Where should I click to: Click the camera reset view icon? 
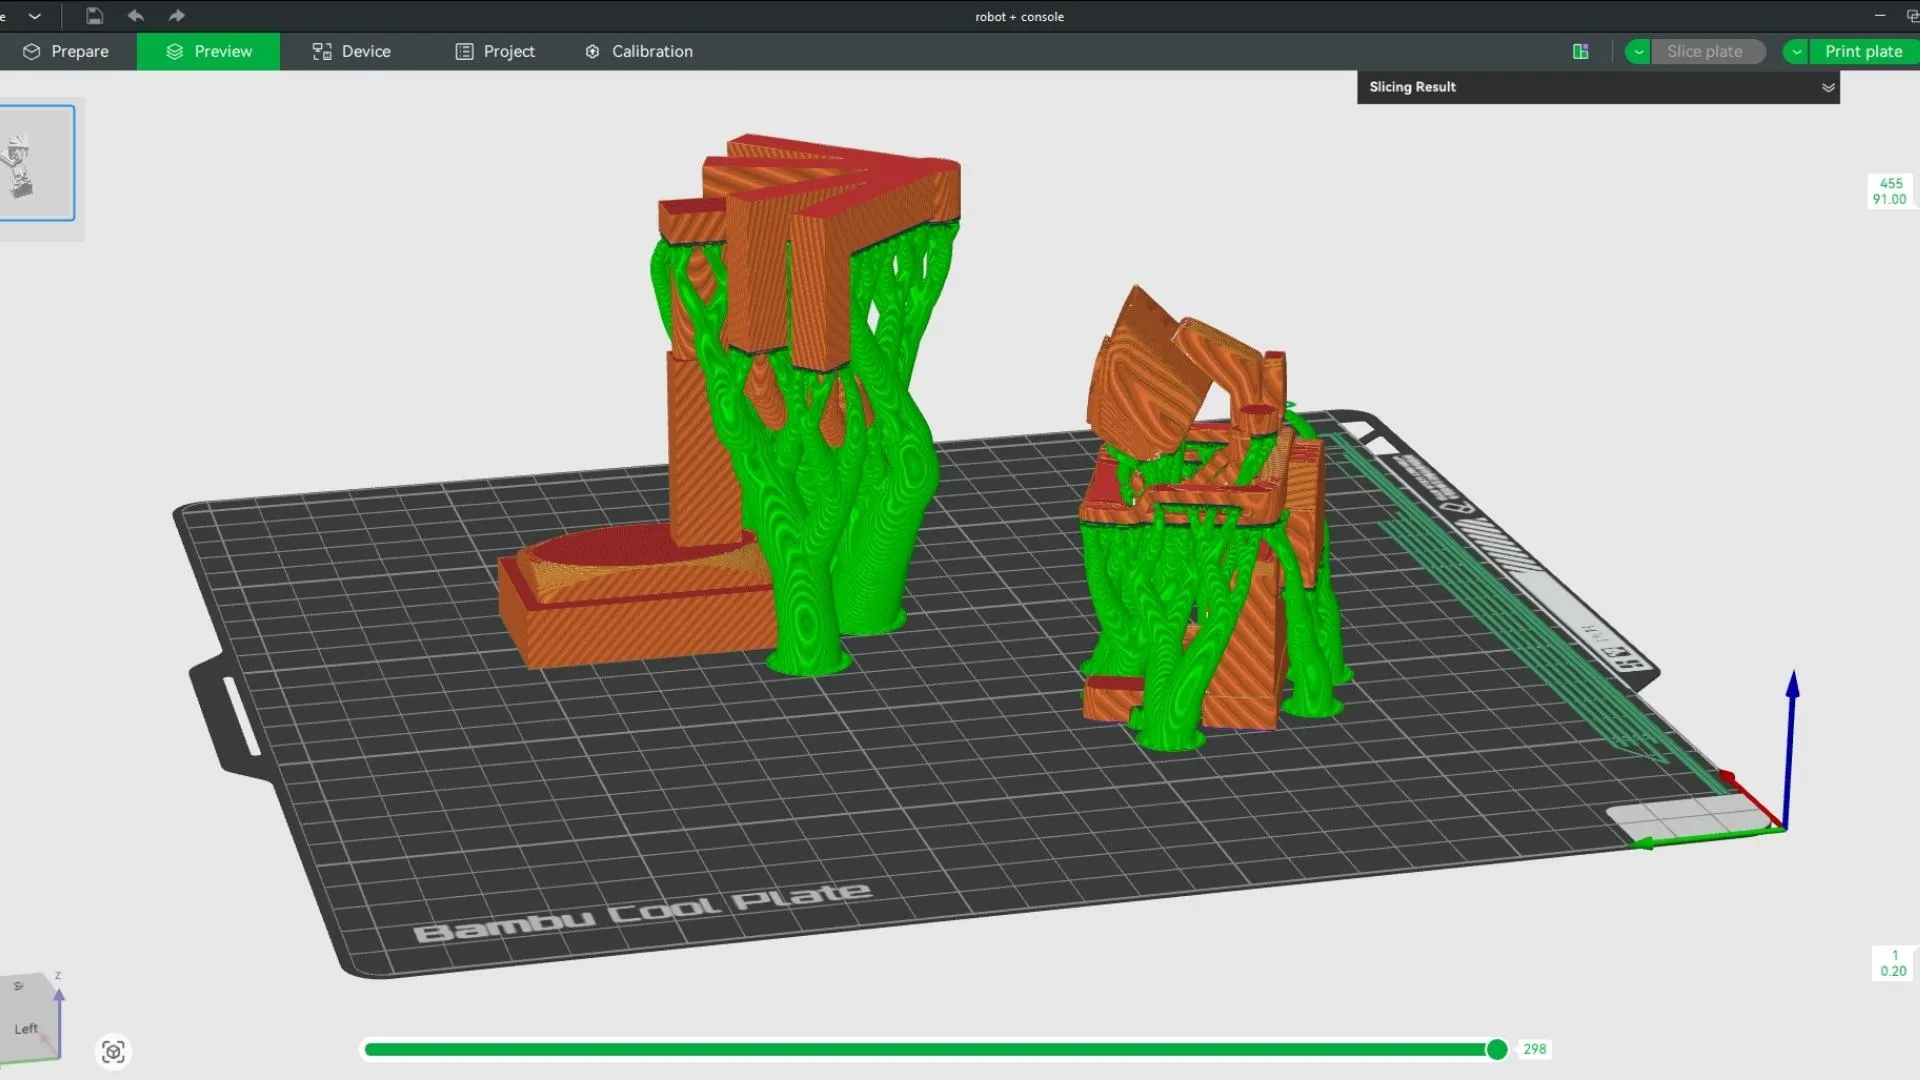coord(113,1052)
